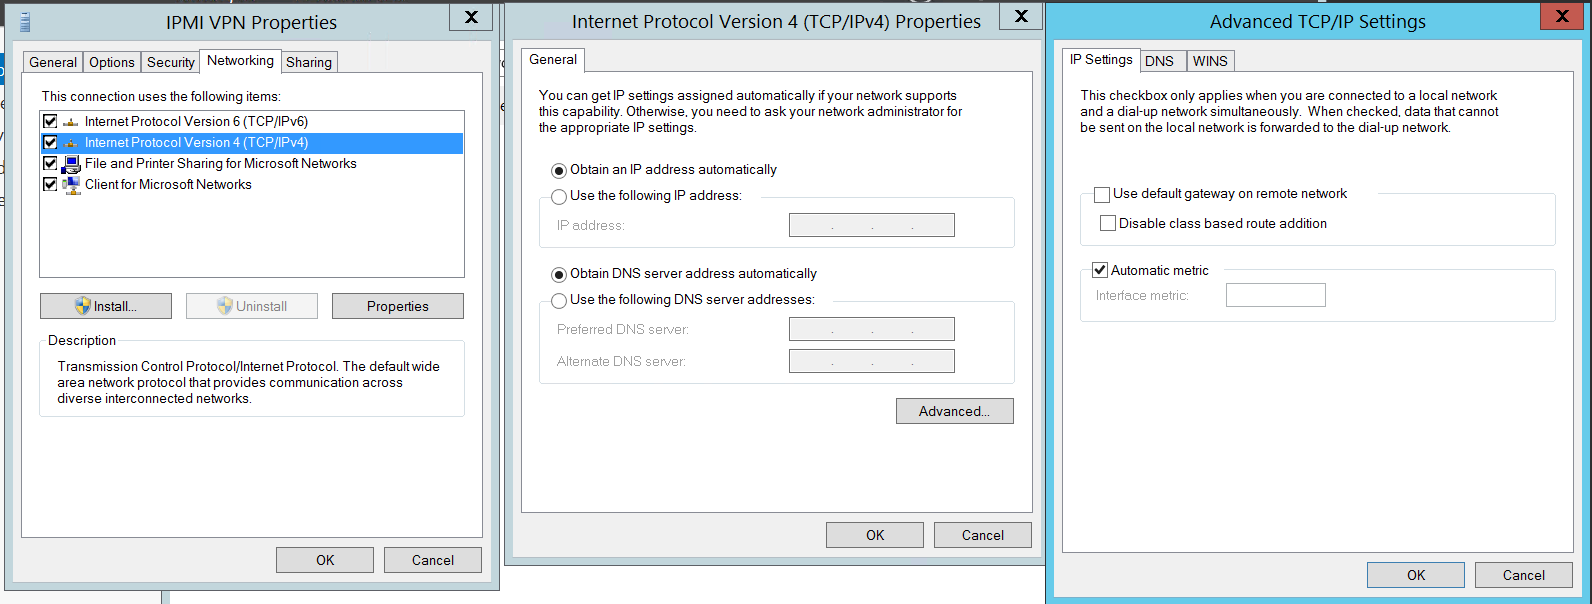This screenshot has height=604, width=1592.
Task: Switch to the Security tab
Action: point(171,62)
